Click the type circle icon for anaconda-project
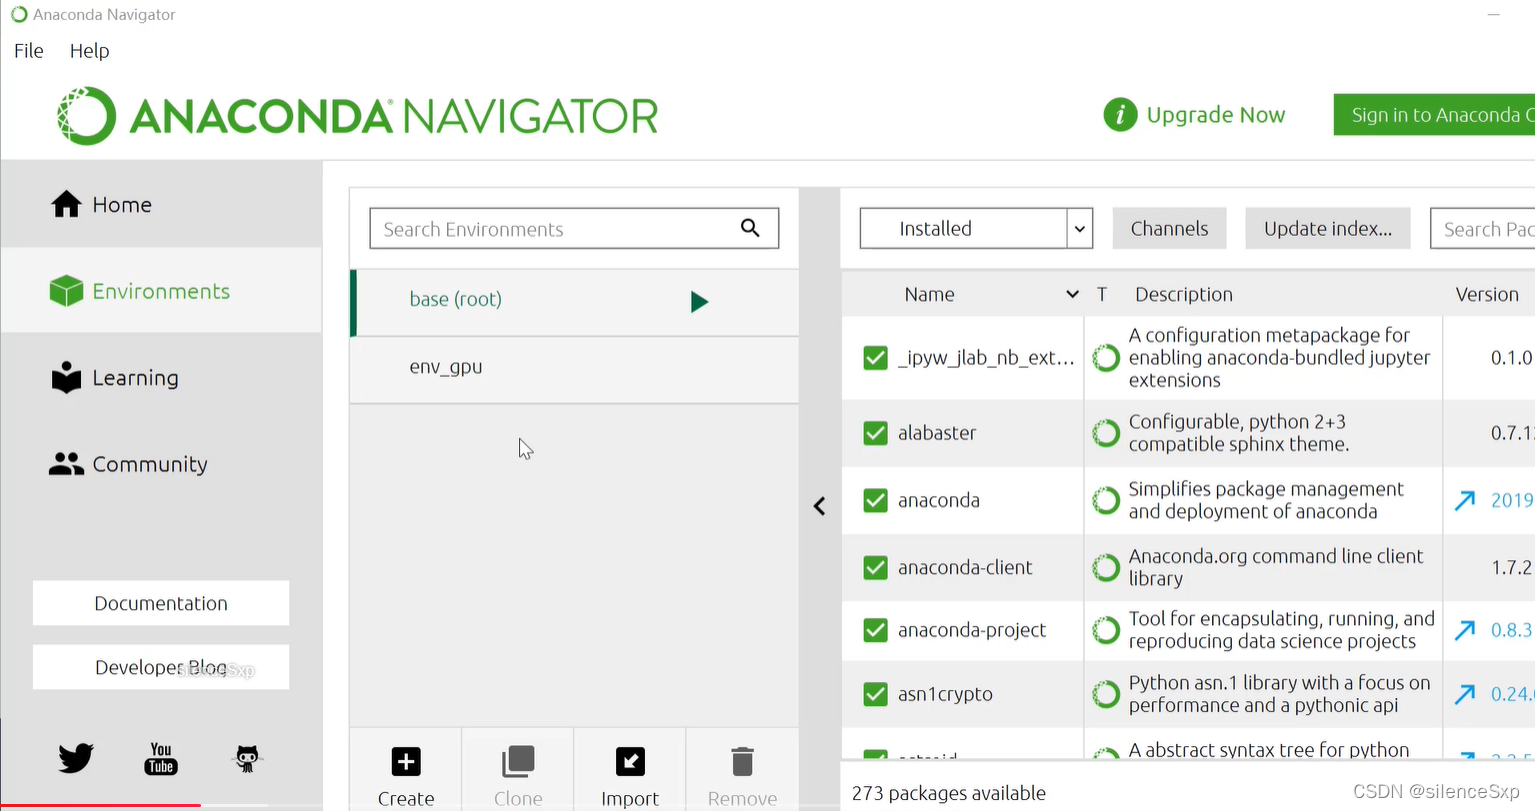1535x811 pixels. [x=1106, y=630]
